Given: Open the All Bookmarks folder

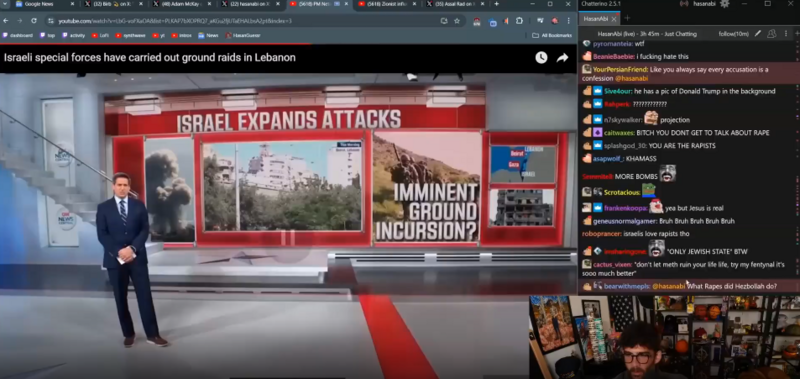Looking at the screenshot, I should coord(552,35).
